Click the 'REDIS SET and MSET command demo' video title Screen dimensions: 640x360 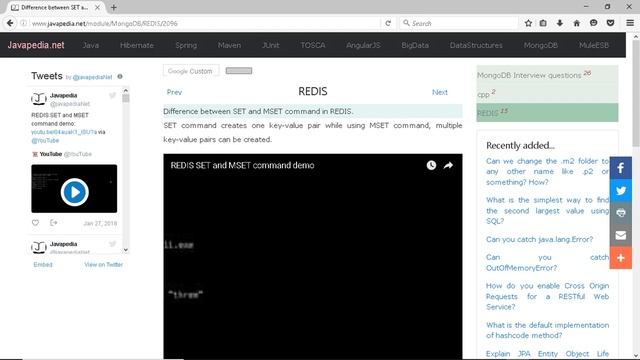[x=242, y=165]
